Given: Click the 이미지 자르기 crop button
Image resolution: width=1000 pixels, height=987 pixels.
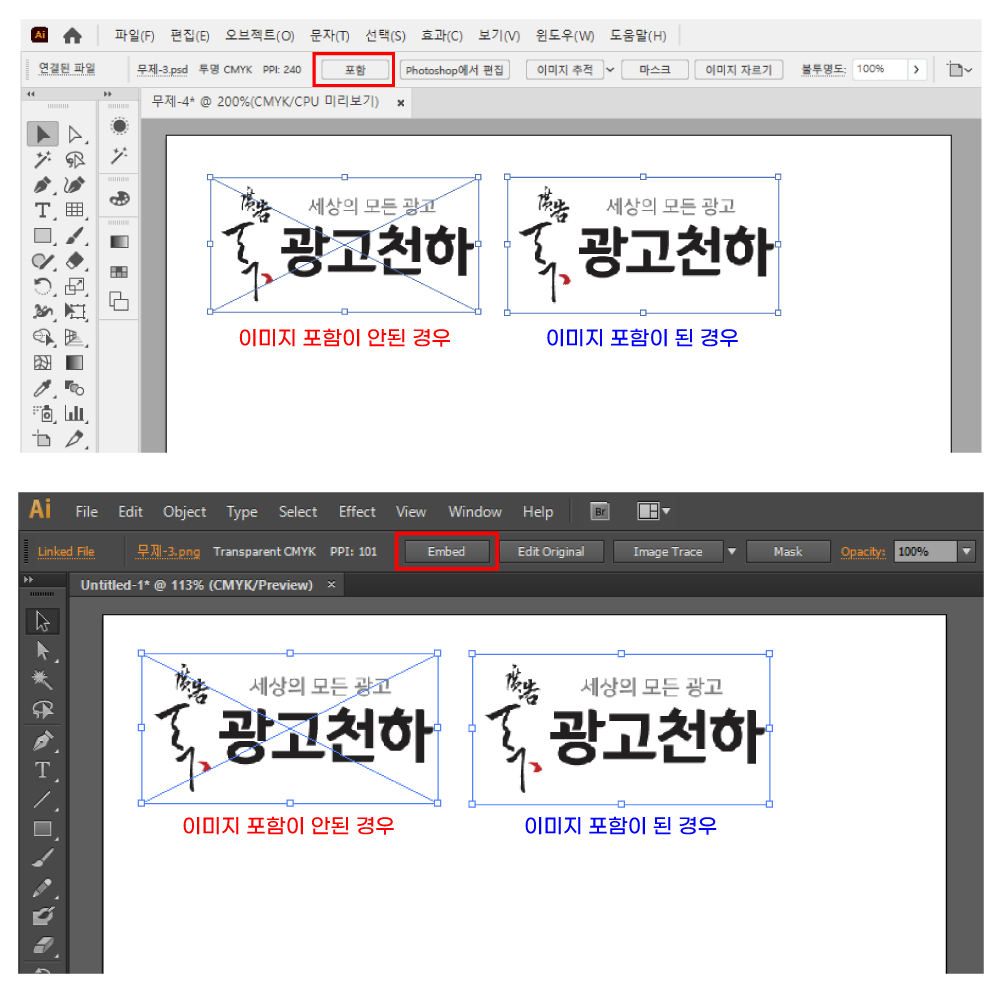Looking at the screenshot, I should pyautogui.click(x=739, y=69).
